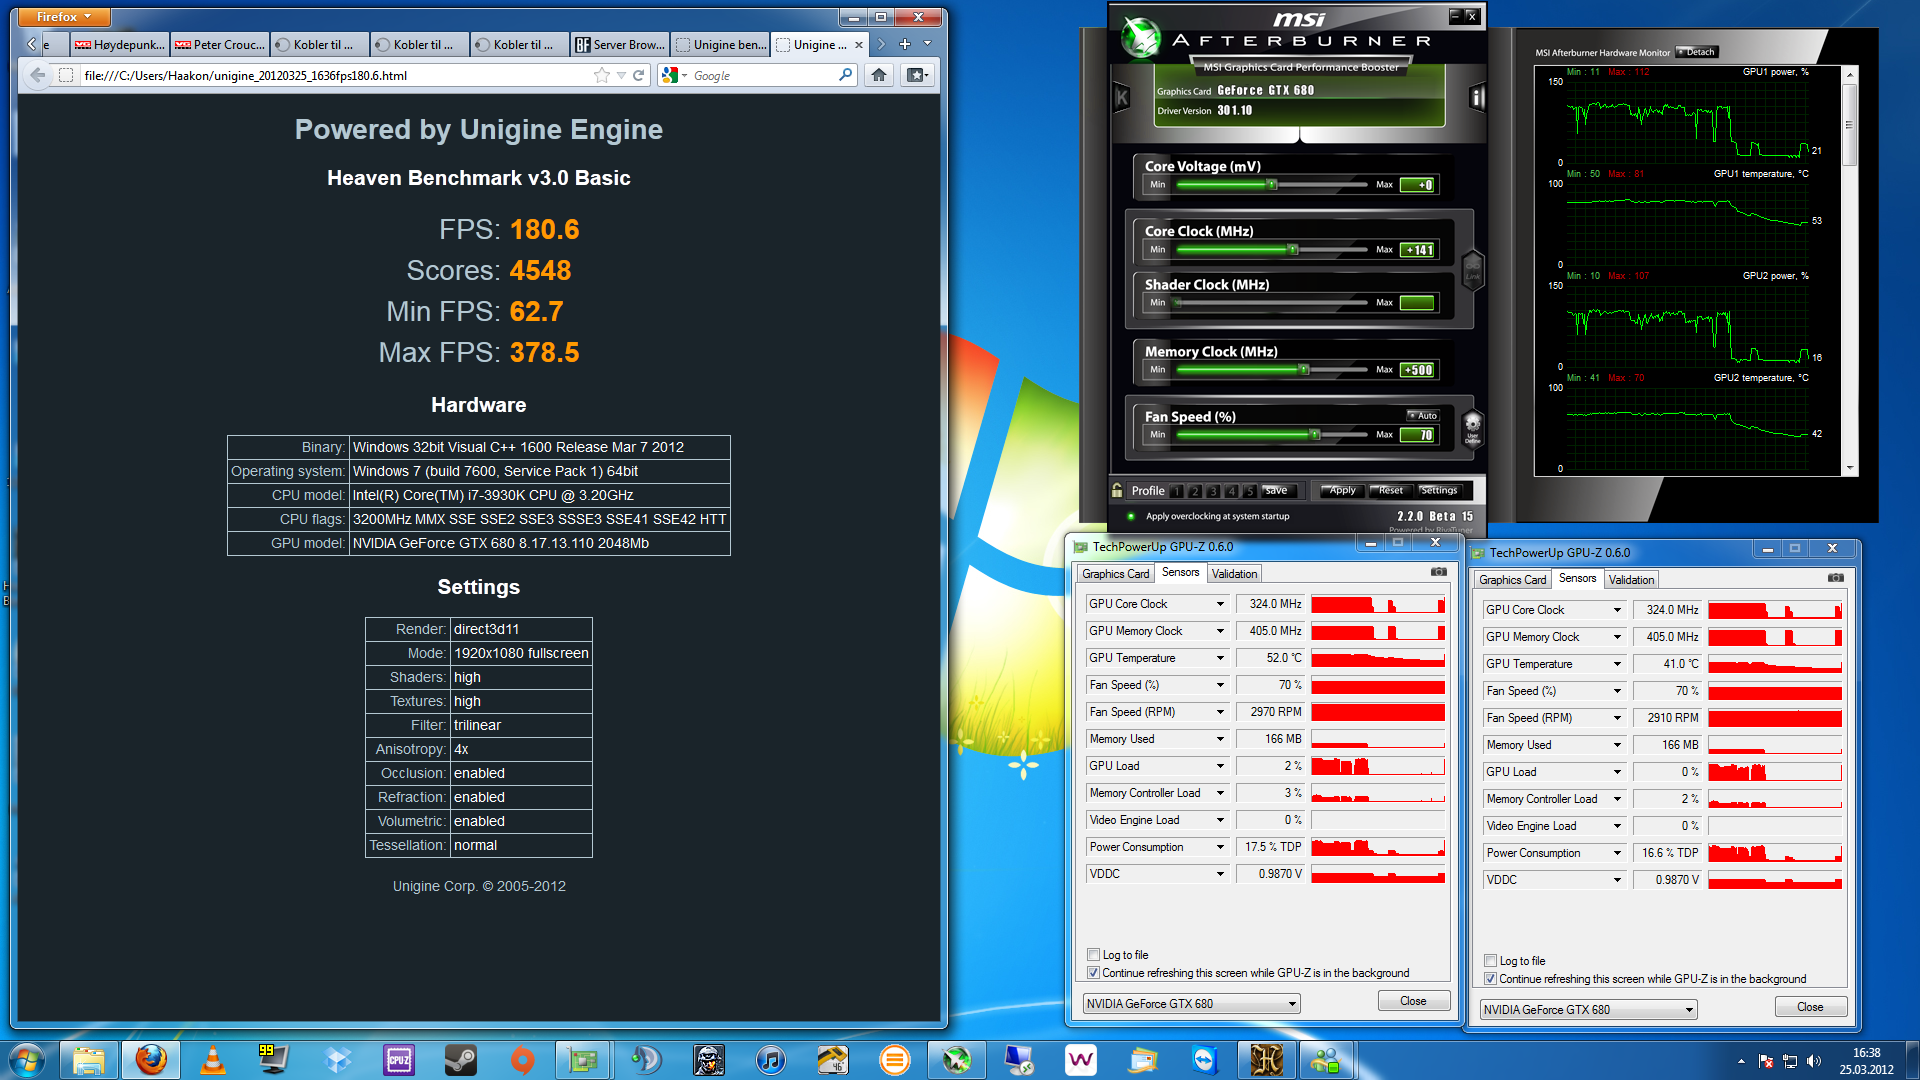Open the Memory Used dropdown in the left GPU-Z window
Image resolution: width=1920 pixels, height=1080 pixels.
point(1220,739)
